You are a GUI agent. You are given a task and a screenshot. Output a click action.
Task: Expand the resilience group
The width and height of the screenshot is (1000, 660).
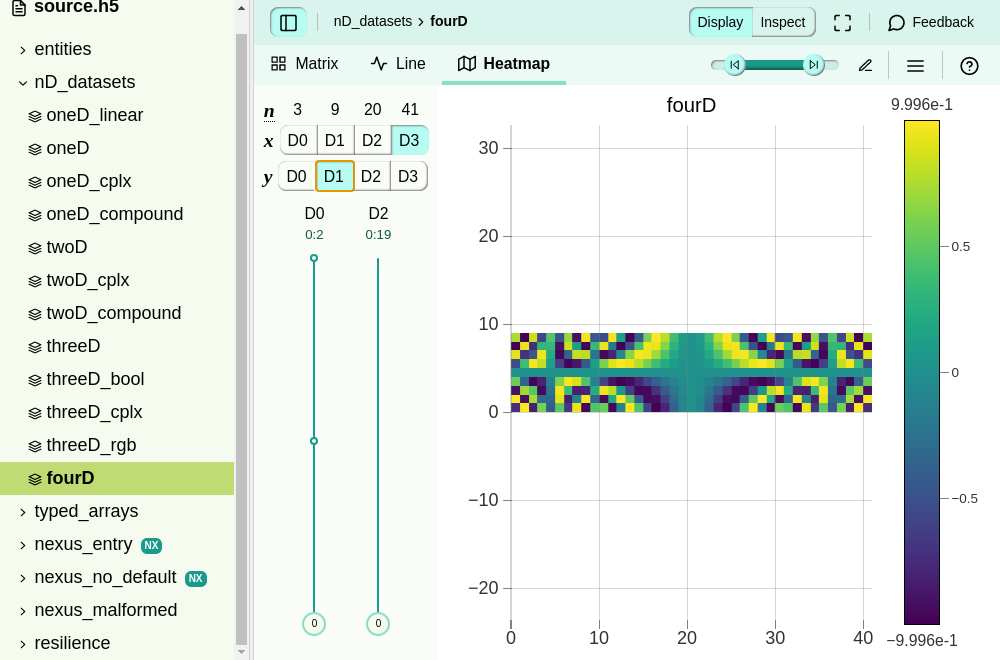coord(117,643)
